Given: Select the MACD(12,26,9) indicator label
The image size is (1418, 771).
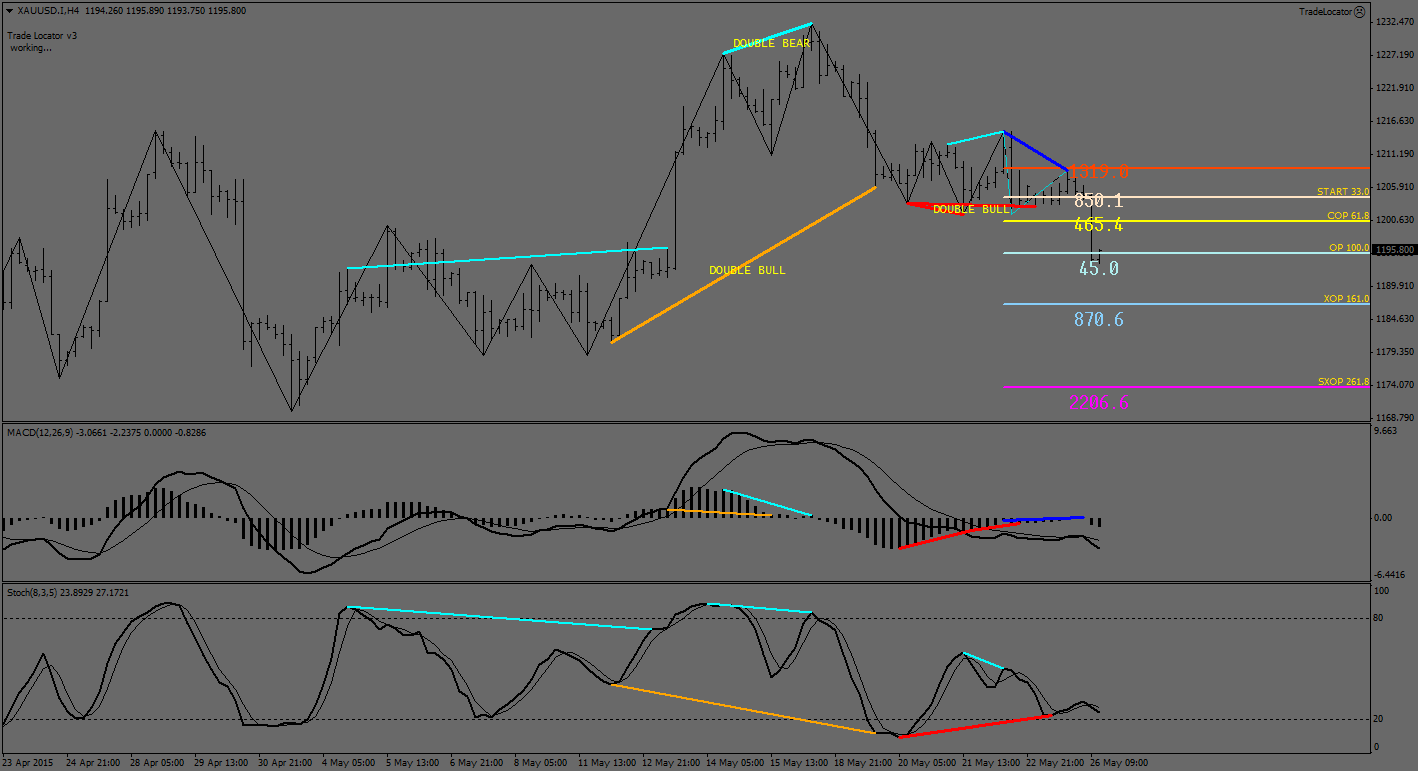Looking at the screenshot, I should tap(42, 432).
